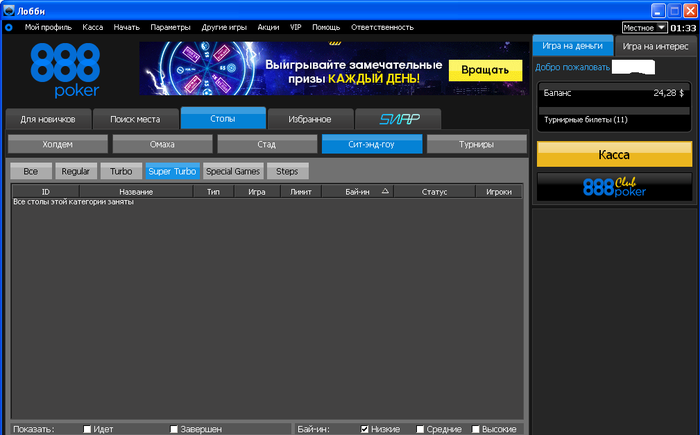Click the yellow Касса button

point(614,155)
